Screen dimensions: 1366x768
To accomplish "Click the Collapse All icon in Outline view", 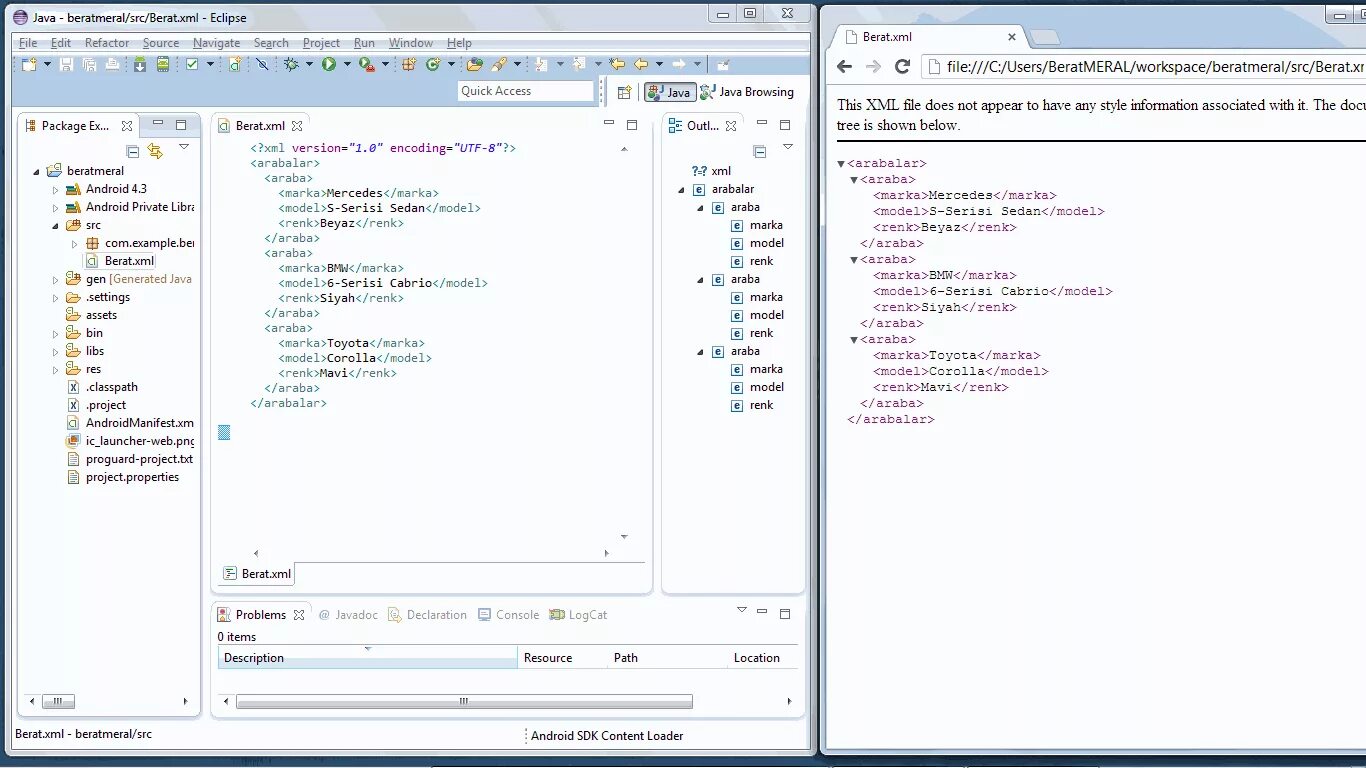I will 760,151.
